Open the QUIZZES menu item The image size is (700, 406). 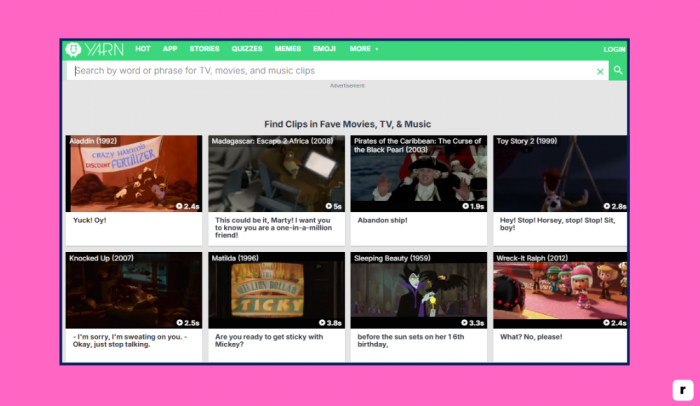coord(249,49)
